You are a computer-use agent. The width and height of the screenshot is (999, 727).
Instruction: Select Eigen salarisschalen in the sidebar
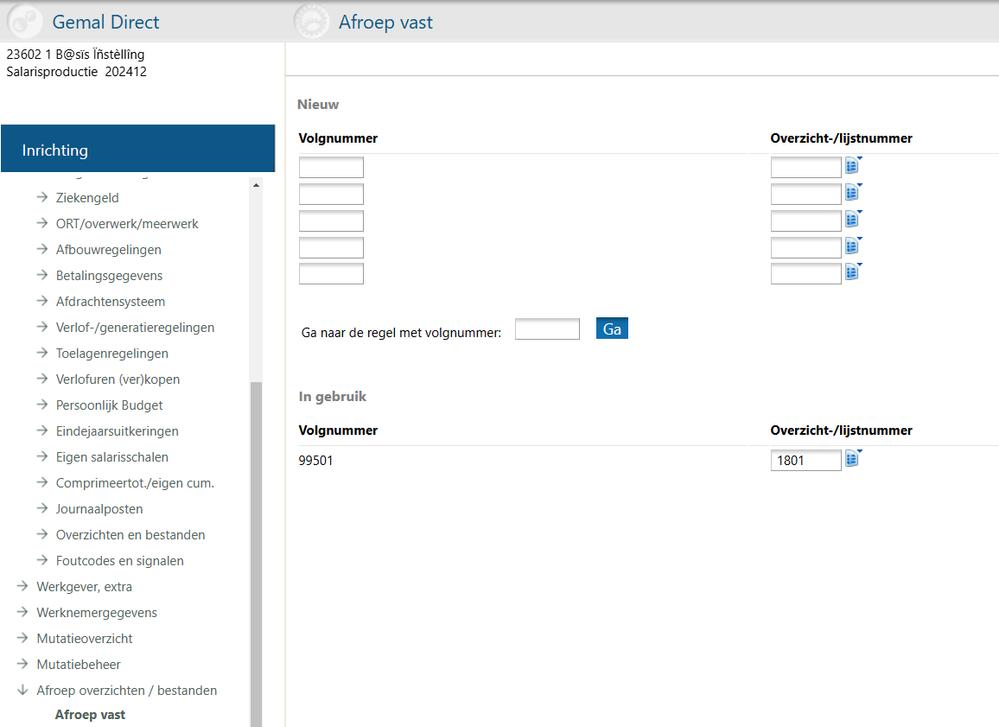tap(112, 457)
